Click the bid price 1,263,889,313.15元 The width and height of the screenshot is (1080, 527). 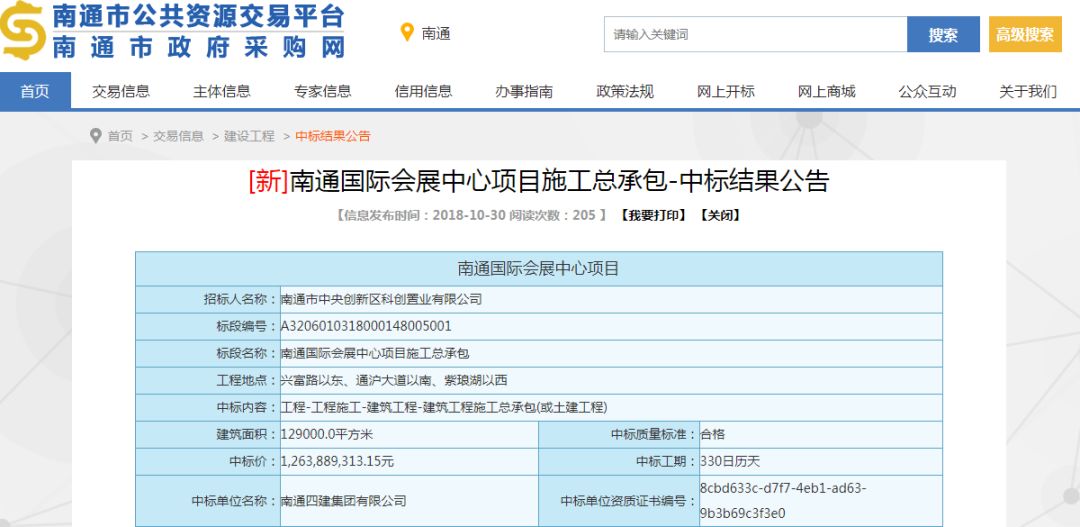click(x=338, y=462)
